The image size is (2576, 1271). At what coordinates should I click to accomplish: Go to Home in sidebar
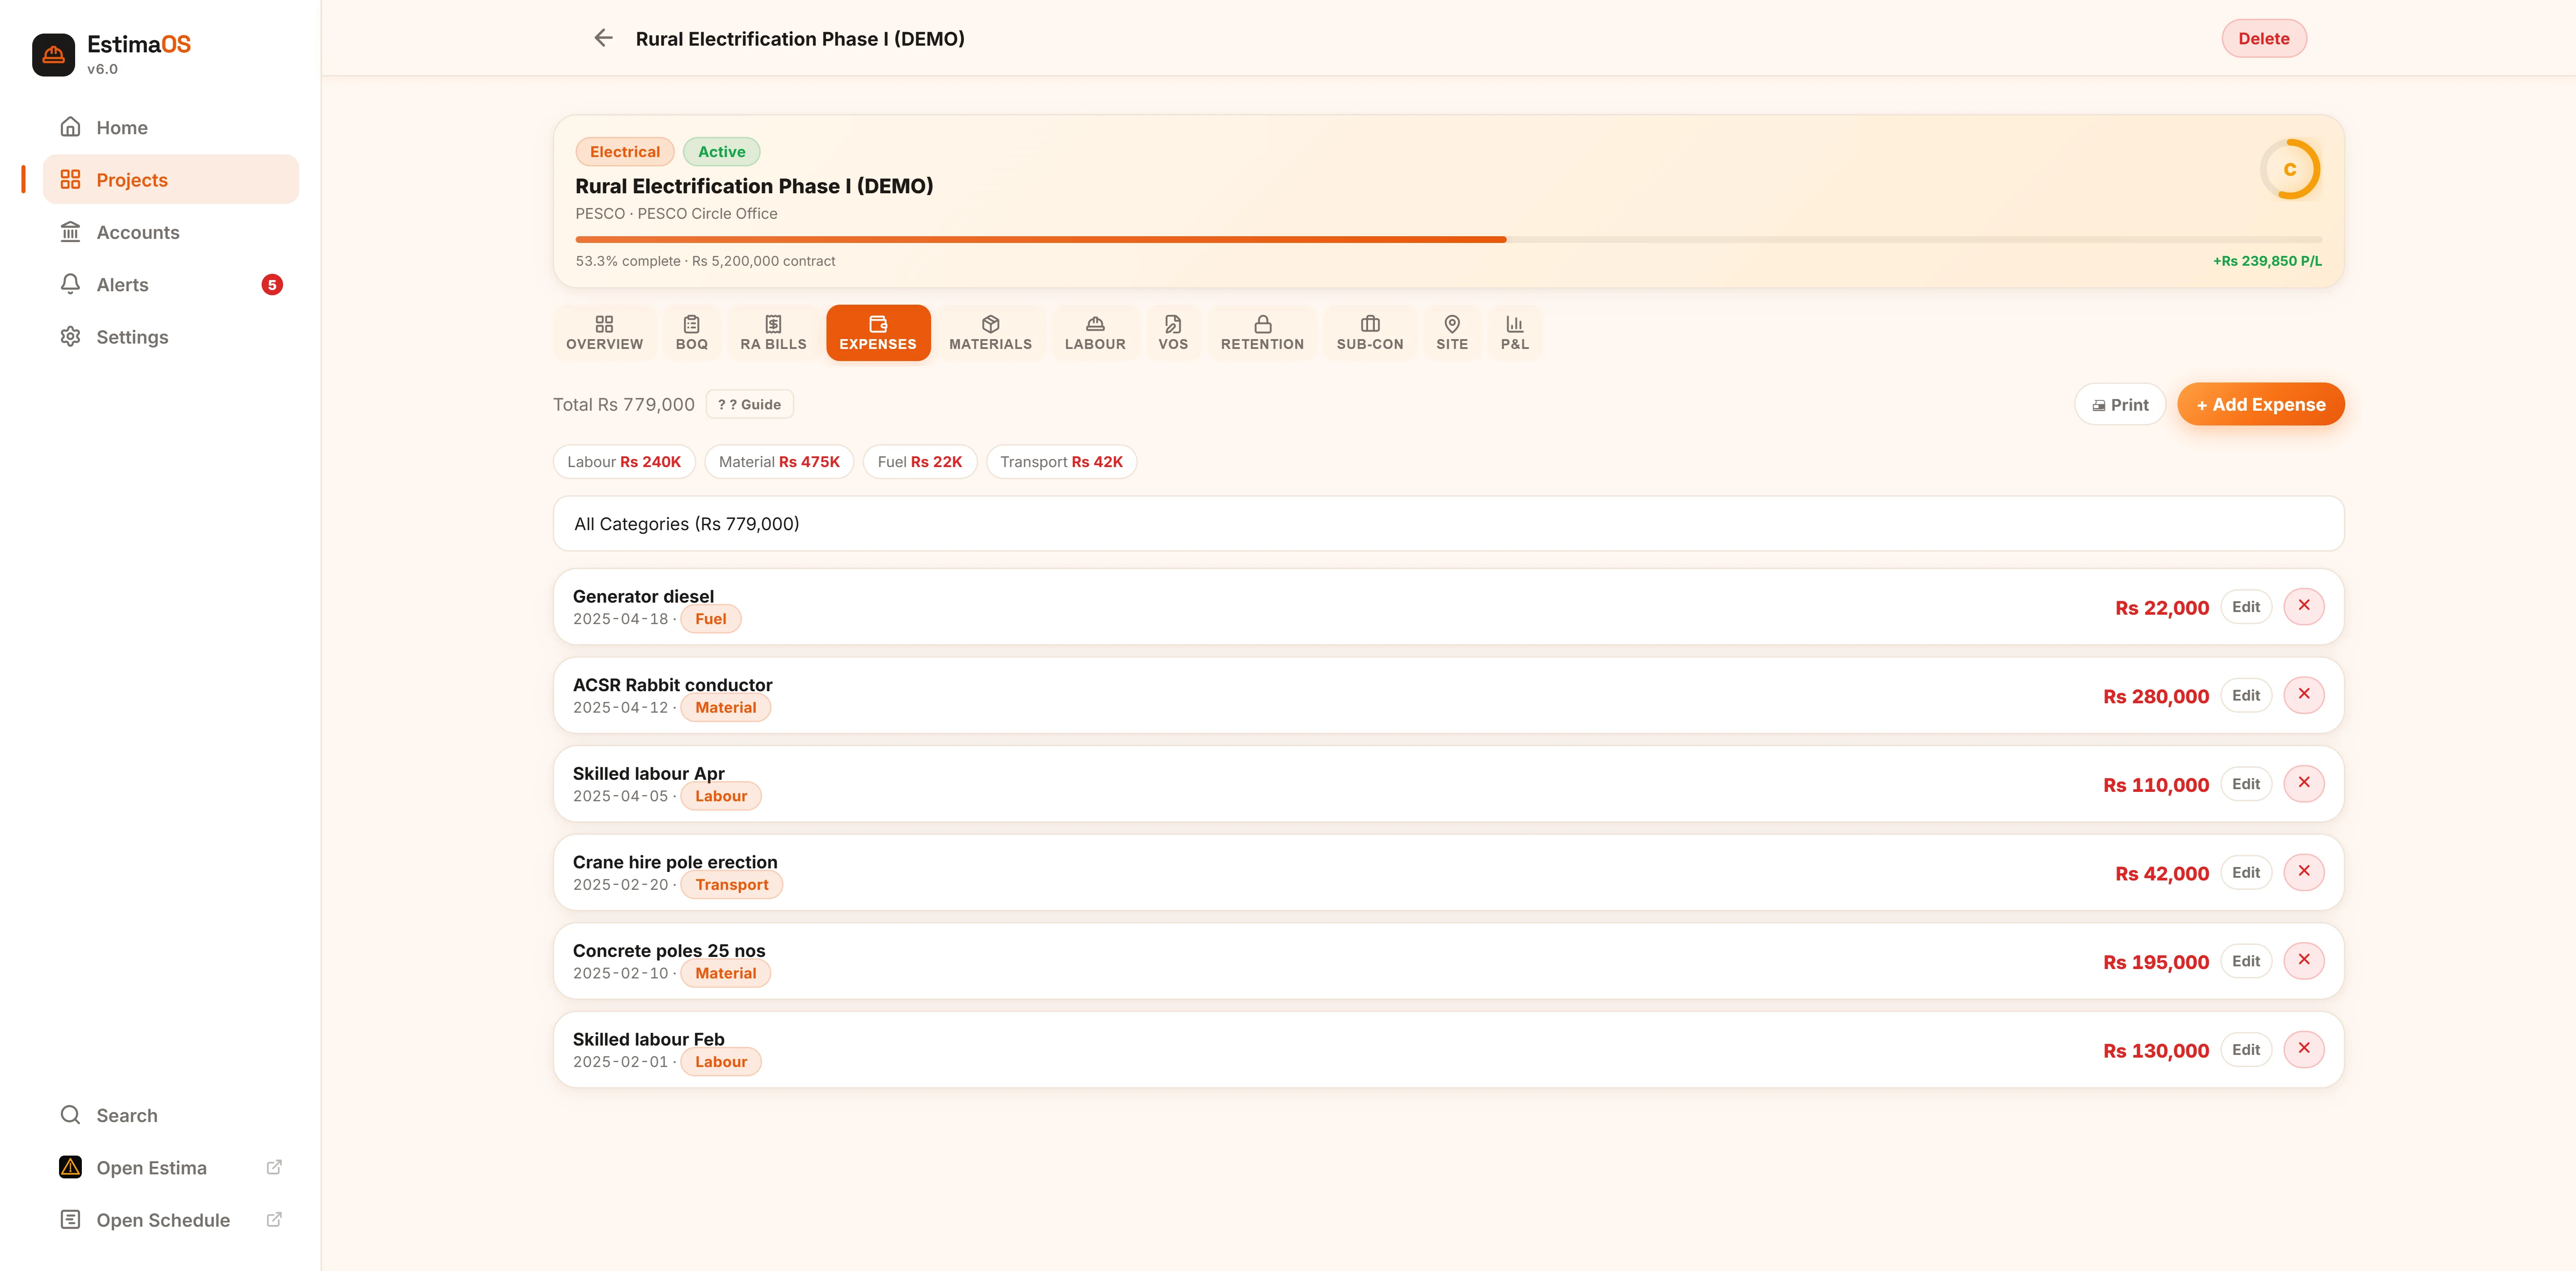tap(171, 127)
